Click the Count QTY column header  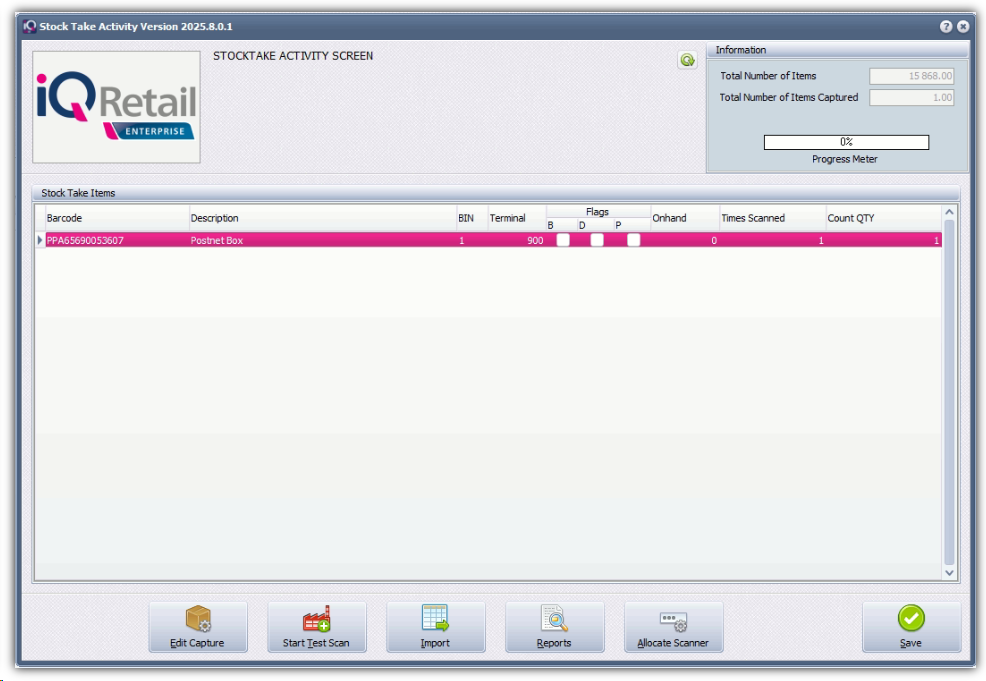click(883, 218)
